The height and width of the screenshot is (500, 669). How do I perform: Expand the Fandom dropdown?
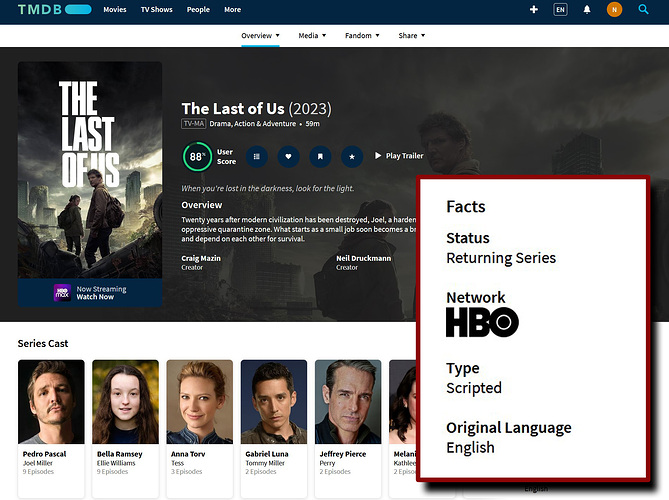coord(362,36)
